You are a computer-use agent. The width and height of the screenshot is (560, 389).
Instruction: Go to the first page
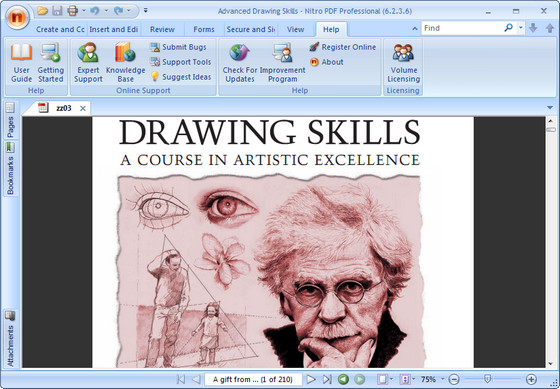(181, 379)
